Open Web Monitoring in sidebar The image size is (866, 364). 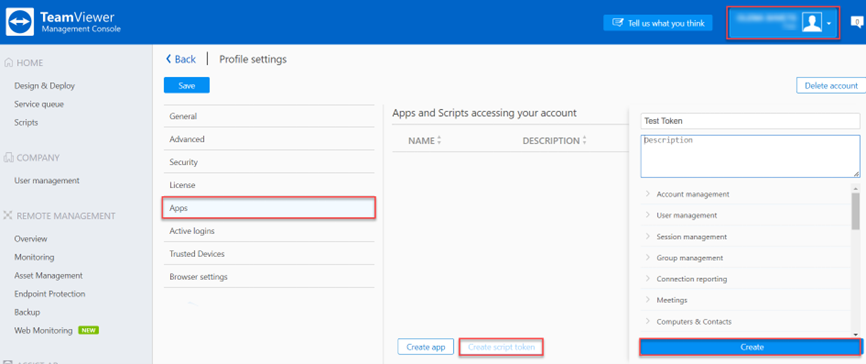(x=44, y=330)
